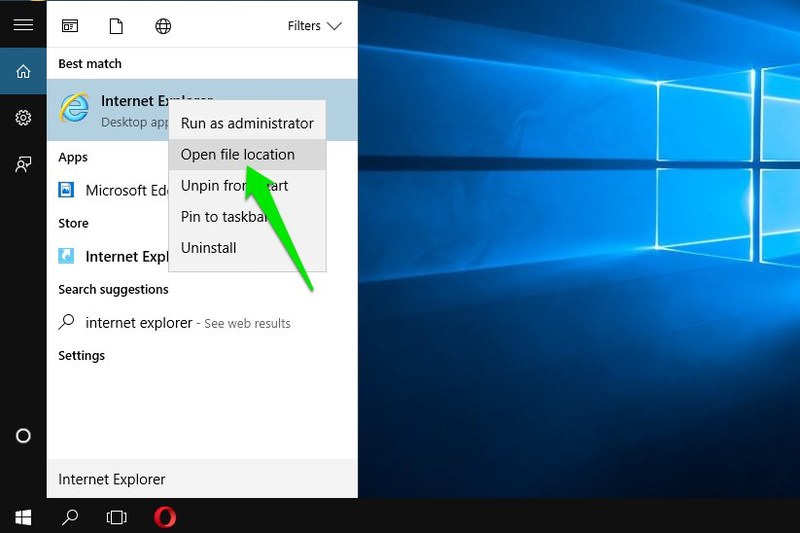Image resolution: width=800 pixels, height=533 pixels.
Task: Select Uninstall from context menu
Action: (x=247, y=248)
